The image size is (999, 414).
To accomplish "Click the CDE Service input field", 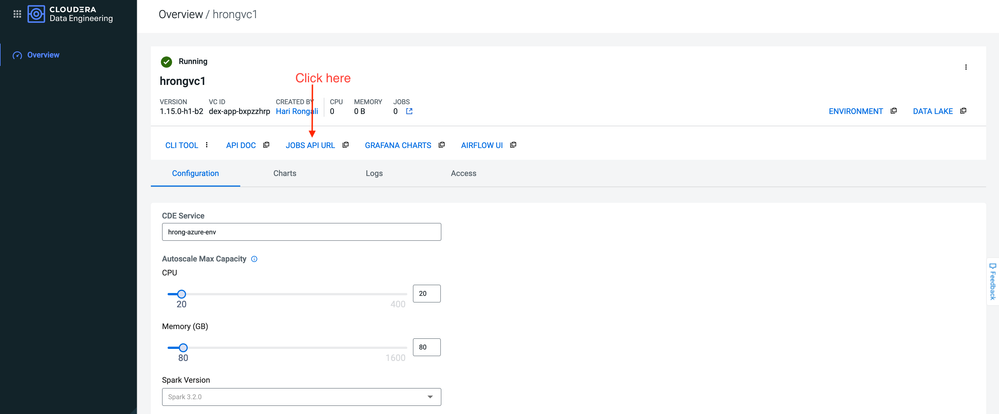I will click(301, 232).
